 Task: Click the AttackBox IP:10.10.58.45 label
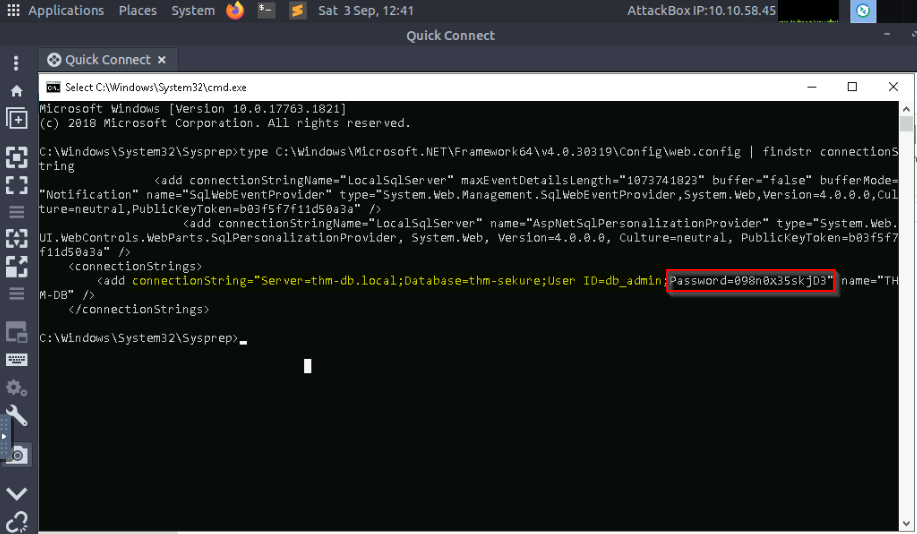pos(701,11)
